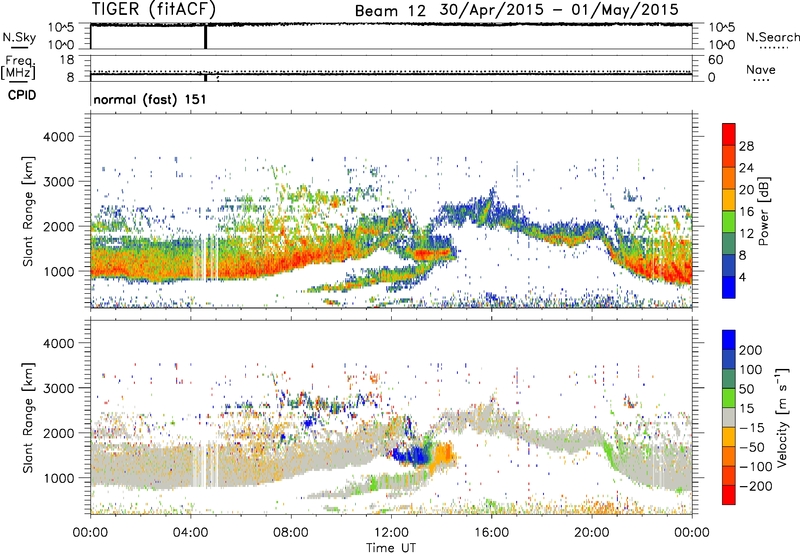Click the orange negative-velocity patch near 14:00
The width and height of the screenshot is (800, 554).
(x=443, y=454)
